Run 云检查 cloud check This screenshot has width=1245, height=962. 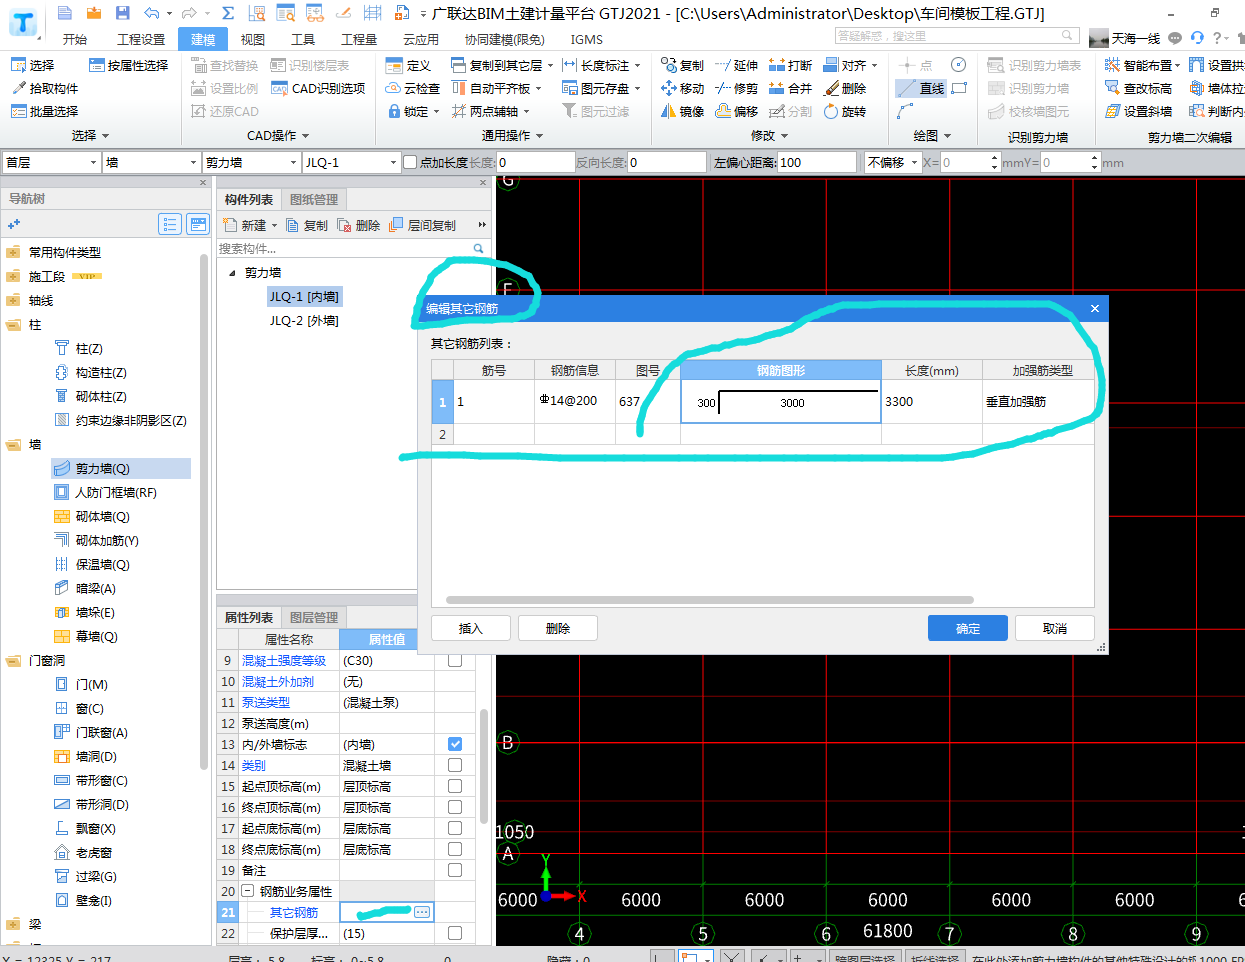(x=413, y=88)
